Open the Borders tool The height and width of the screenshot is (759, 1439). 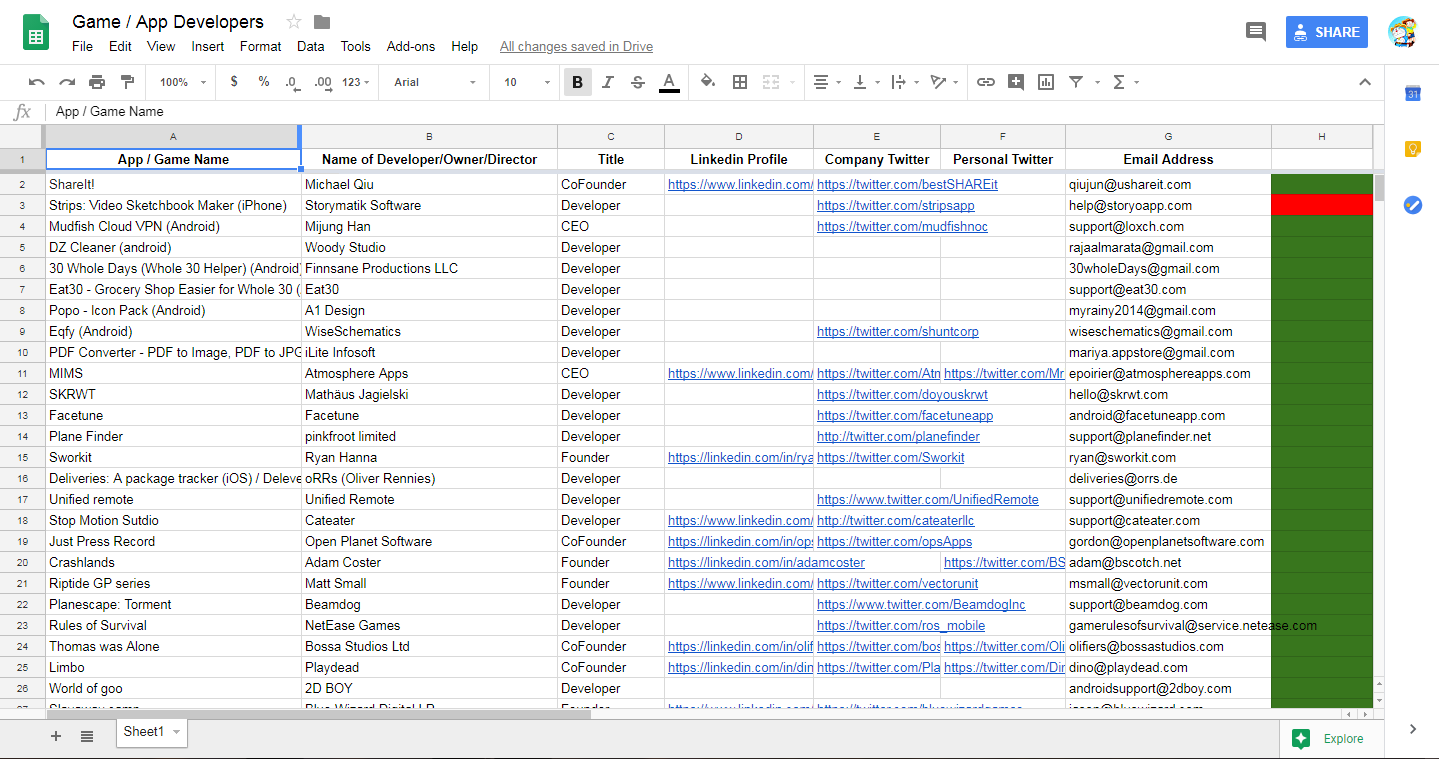740,82
